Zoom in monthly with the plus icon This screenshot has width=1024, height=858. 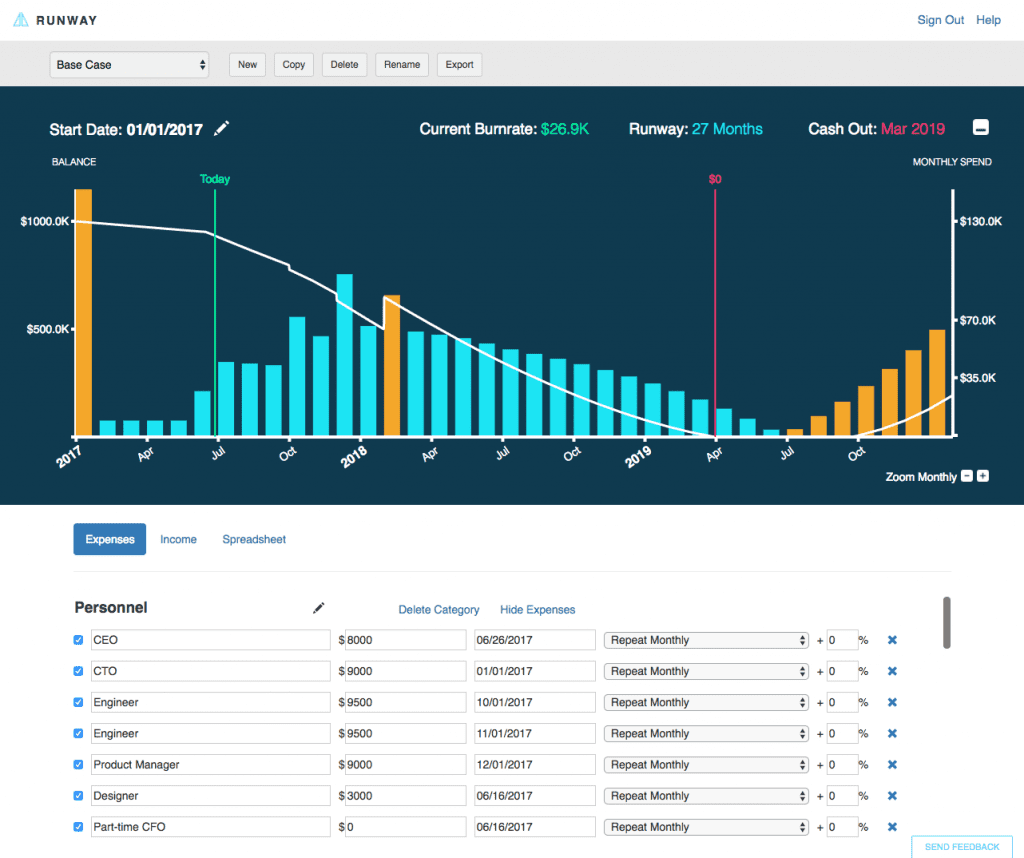pos(982,476)
